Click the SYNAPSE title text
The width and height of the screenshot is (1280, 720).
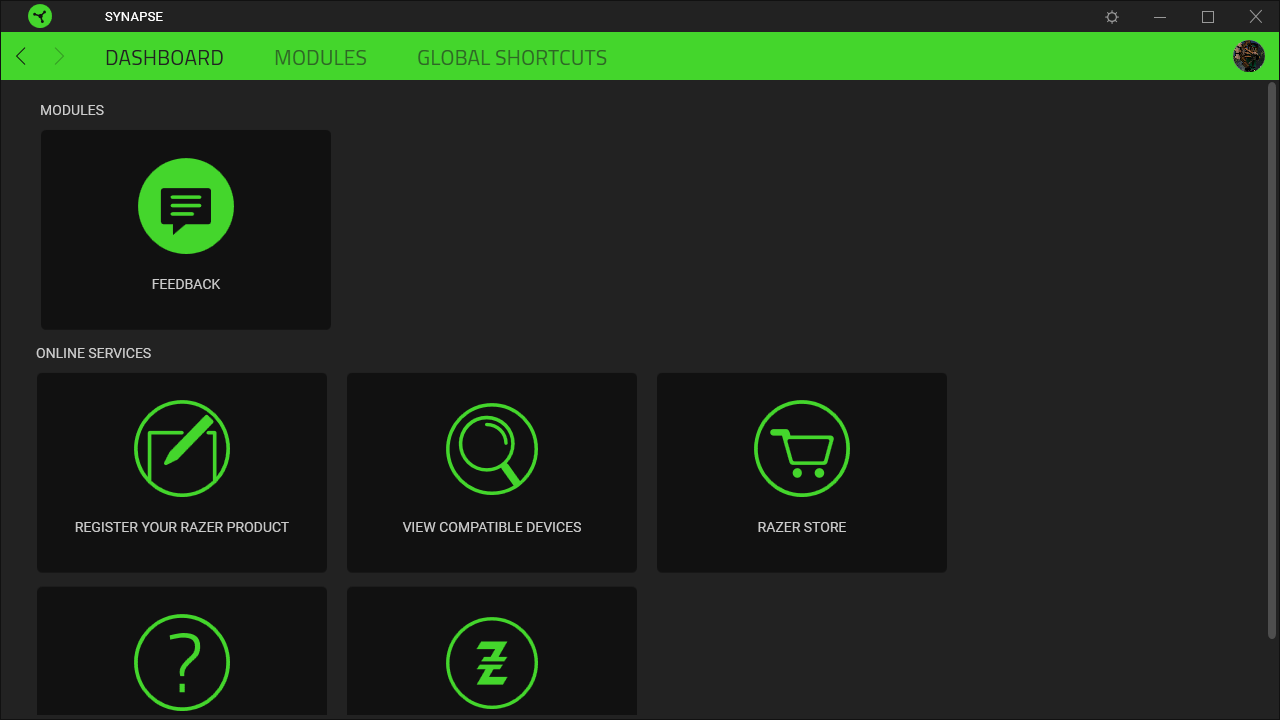point(134,17)
